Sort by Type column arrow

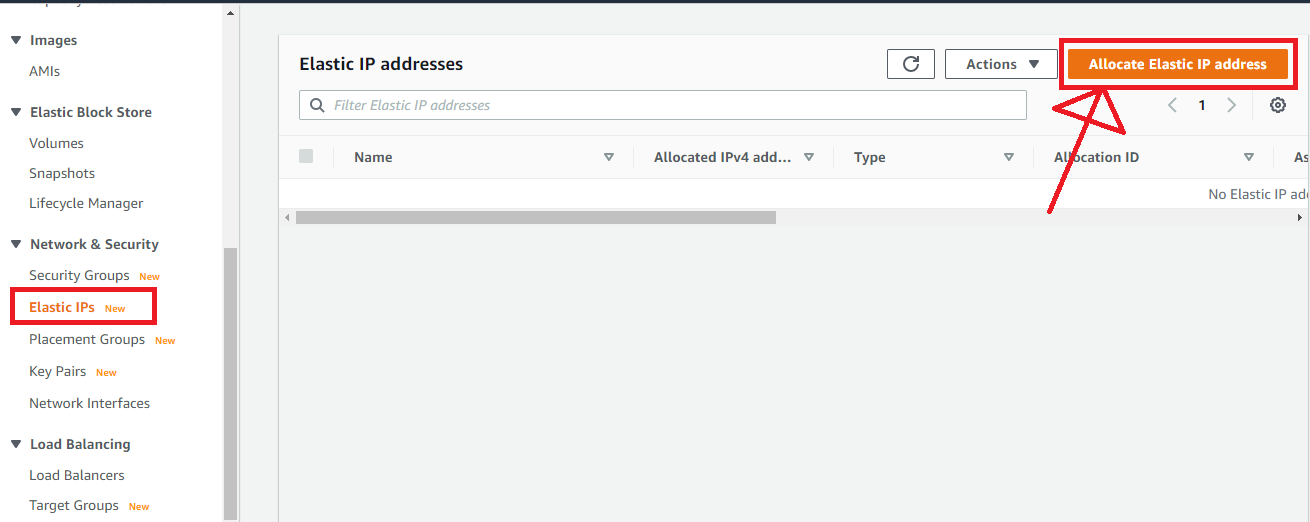click(1008, 157)
